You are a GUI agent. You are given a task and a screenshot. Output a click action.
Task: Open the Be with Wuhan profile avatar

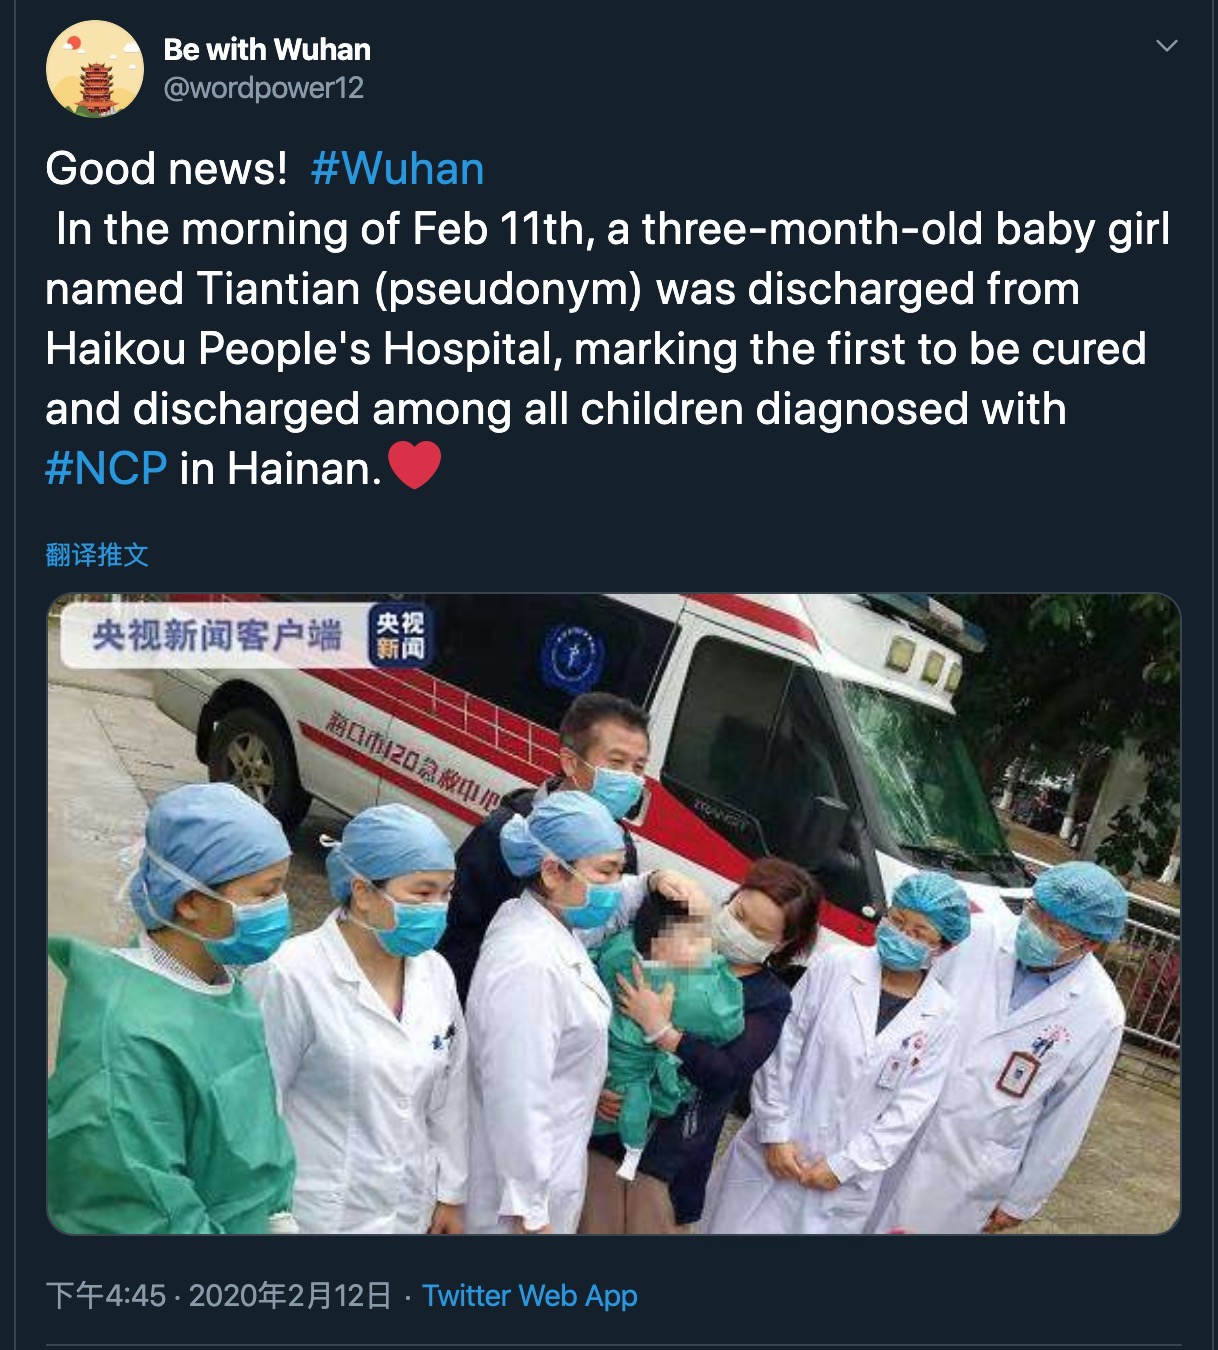tap(94, 68)
